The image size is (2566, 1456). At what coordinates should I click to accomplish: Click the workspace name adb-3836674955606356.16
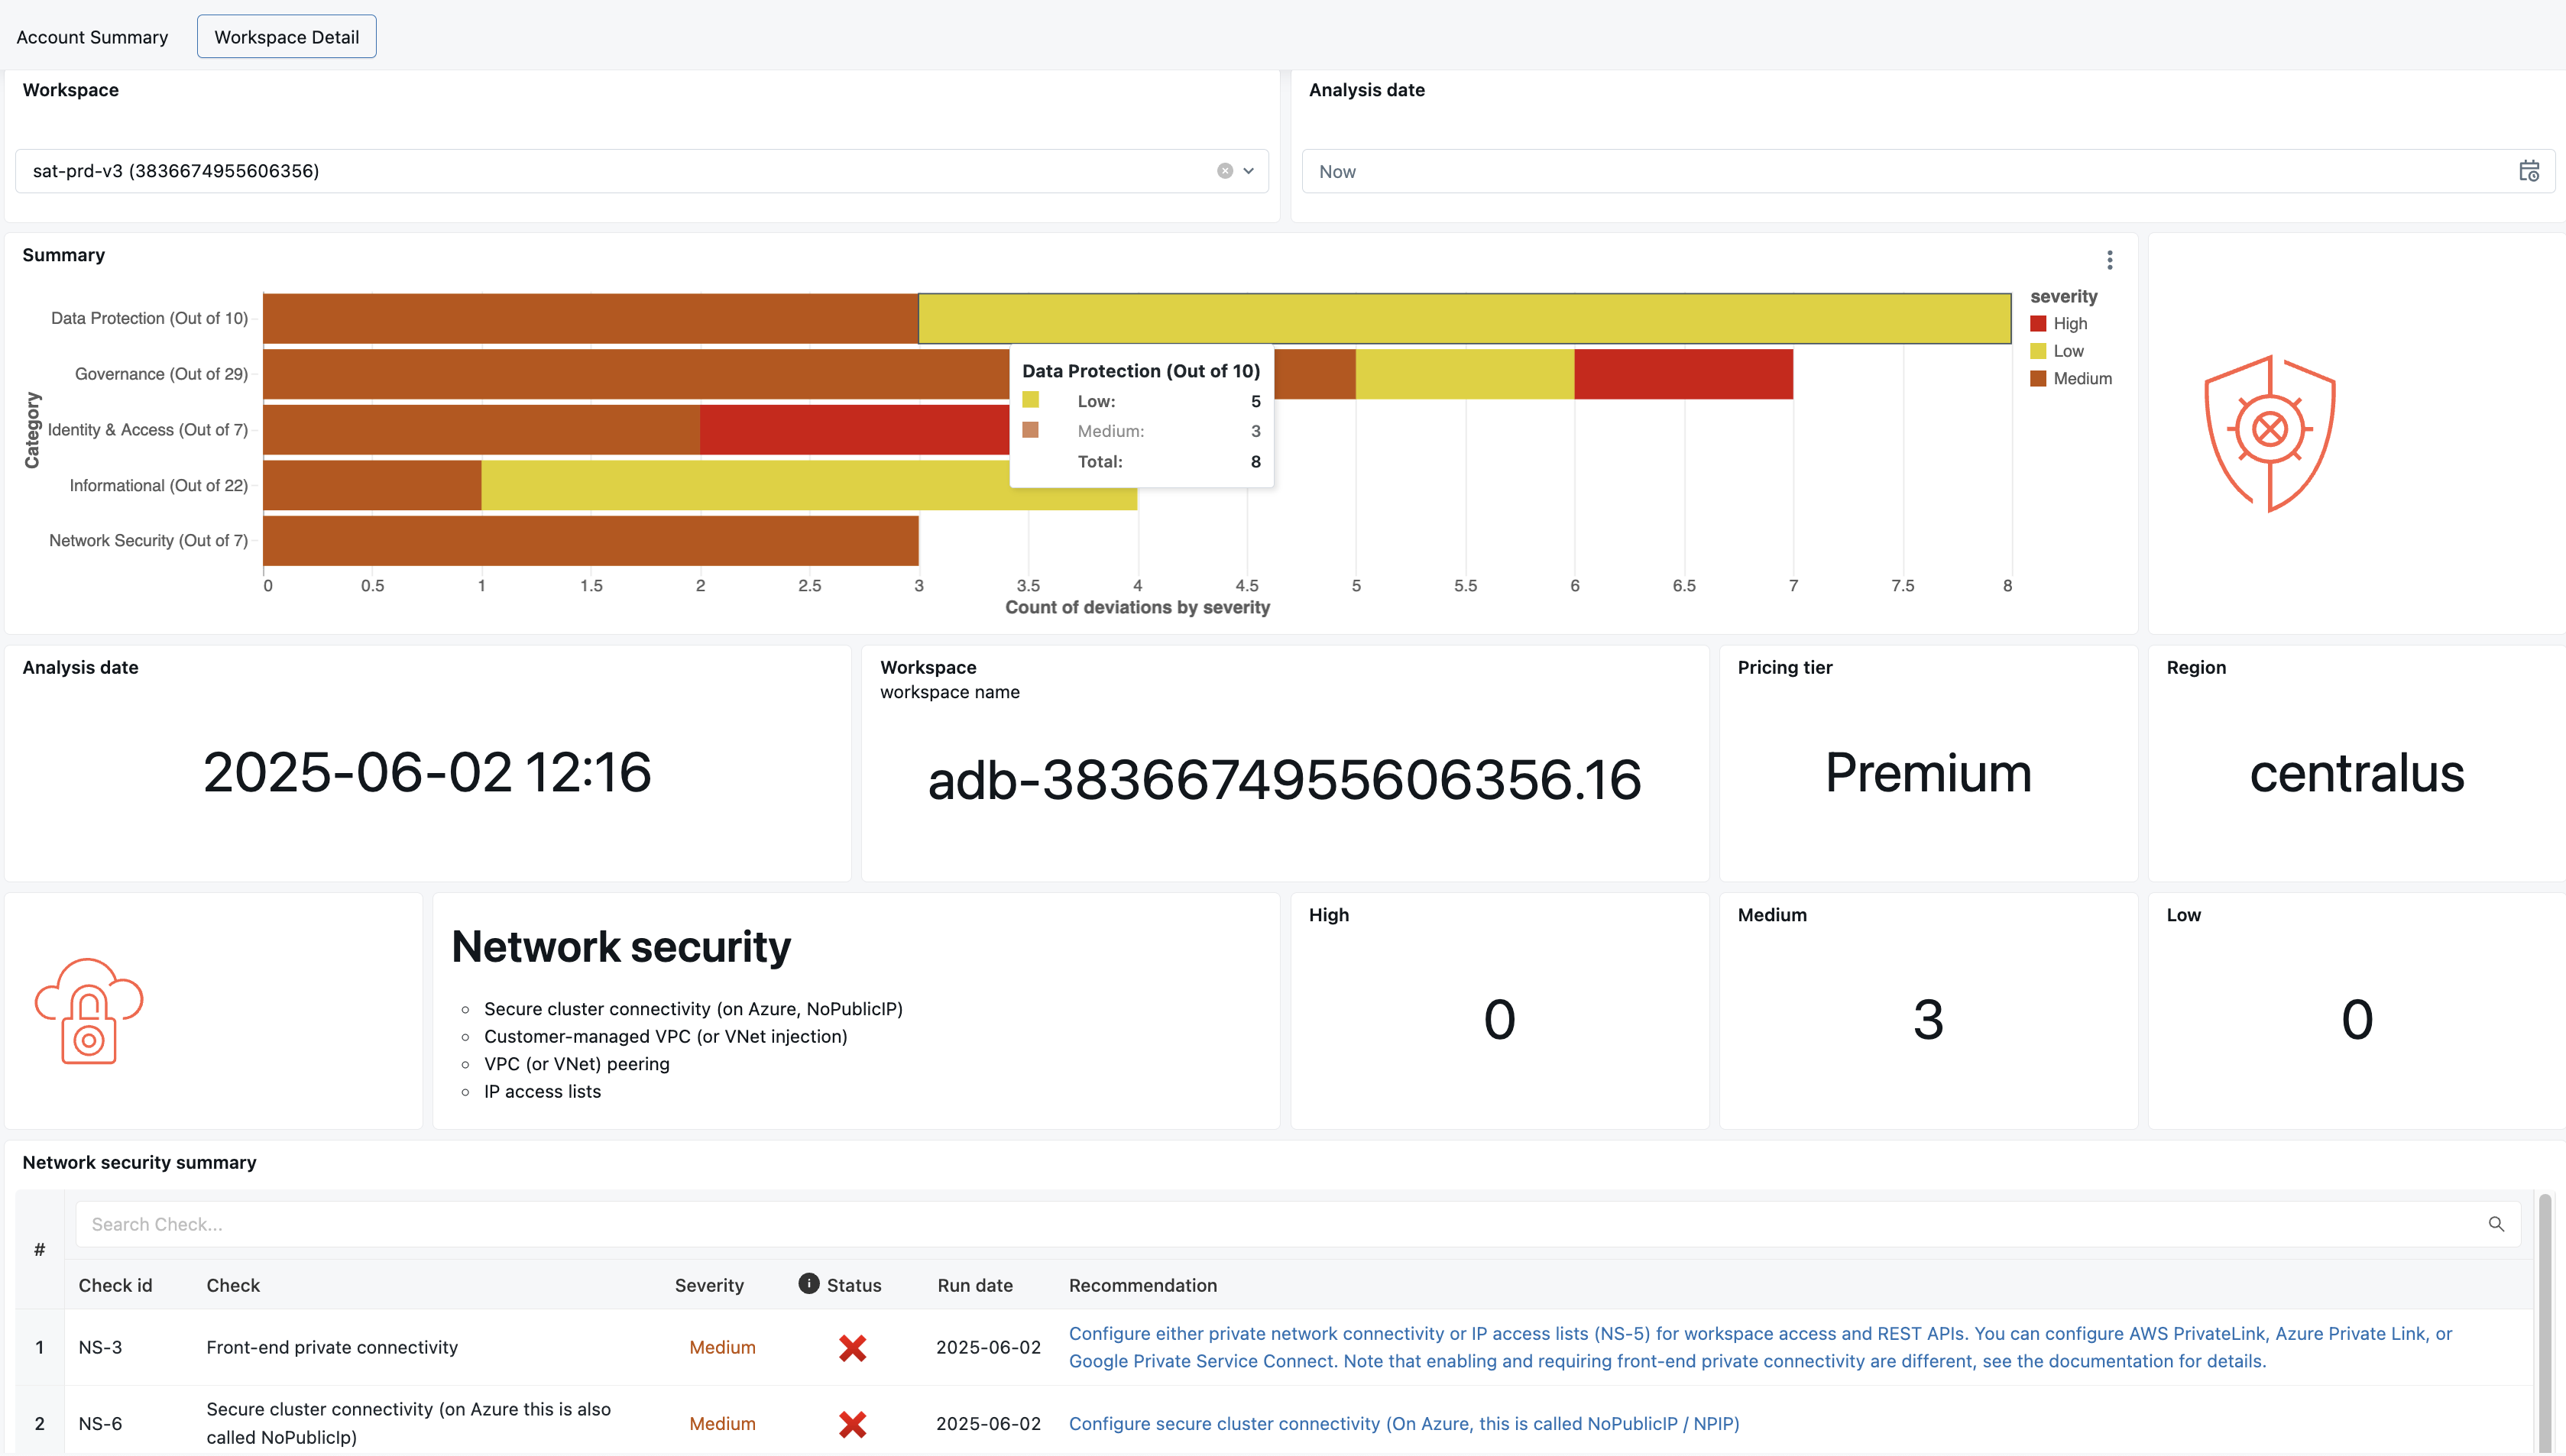1285,780
